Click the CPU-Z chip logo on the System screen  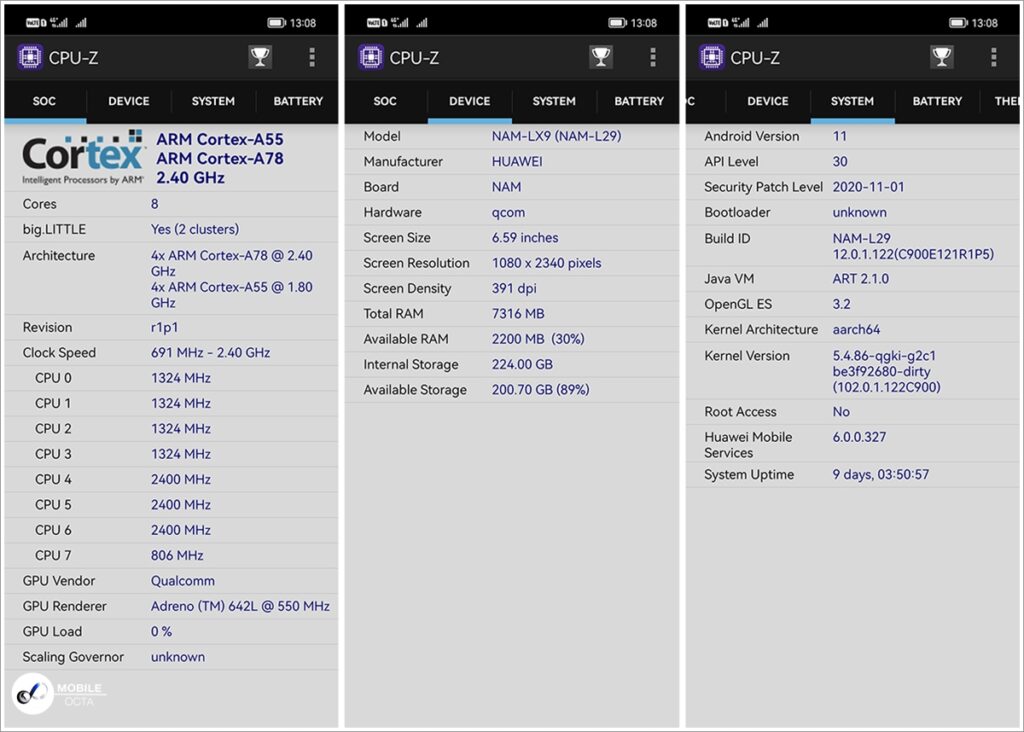712,57
